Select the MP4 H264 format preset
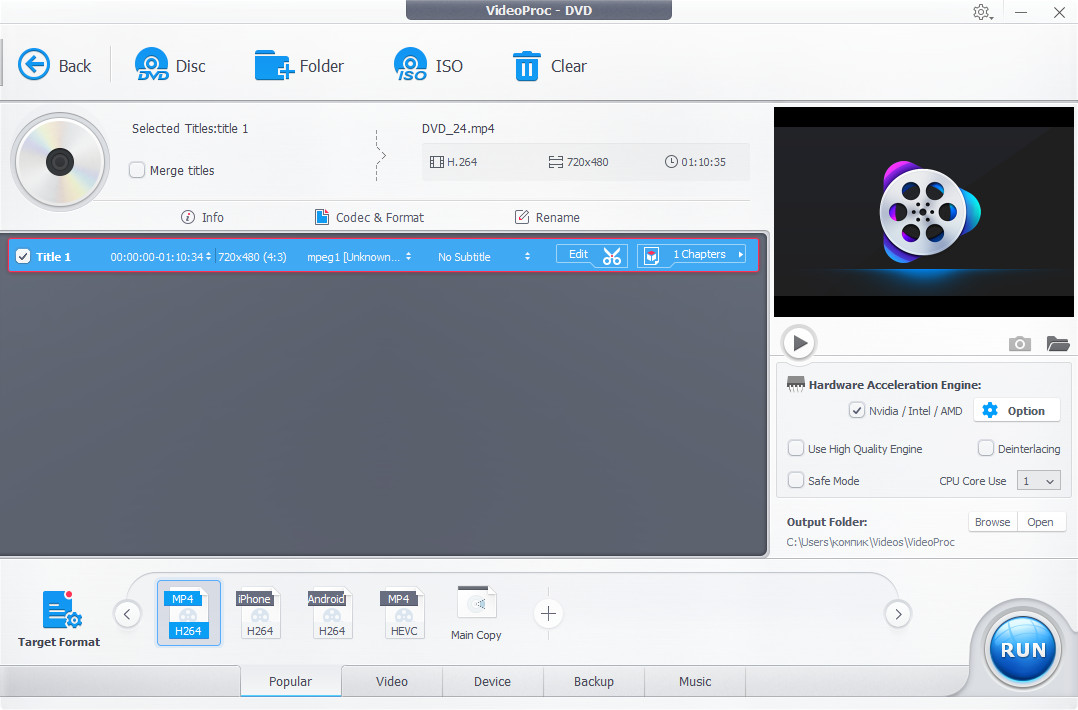1078x710 pixels. [x=188, y=613]
